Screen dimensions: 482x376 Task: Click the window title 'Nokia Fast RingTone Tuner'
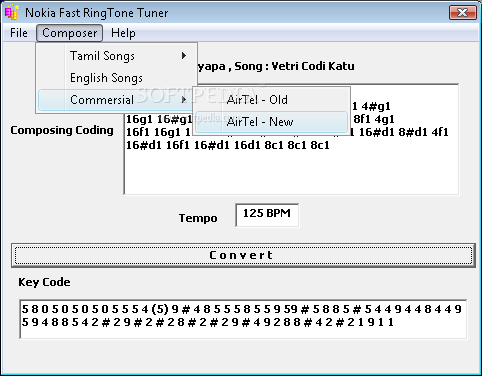(x=97, y=13)
